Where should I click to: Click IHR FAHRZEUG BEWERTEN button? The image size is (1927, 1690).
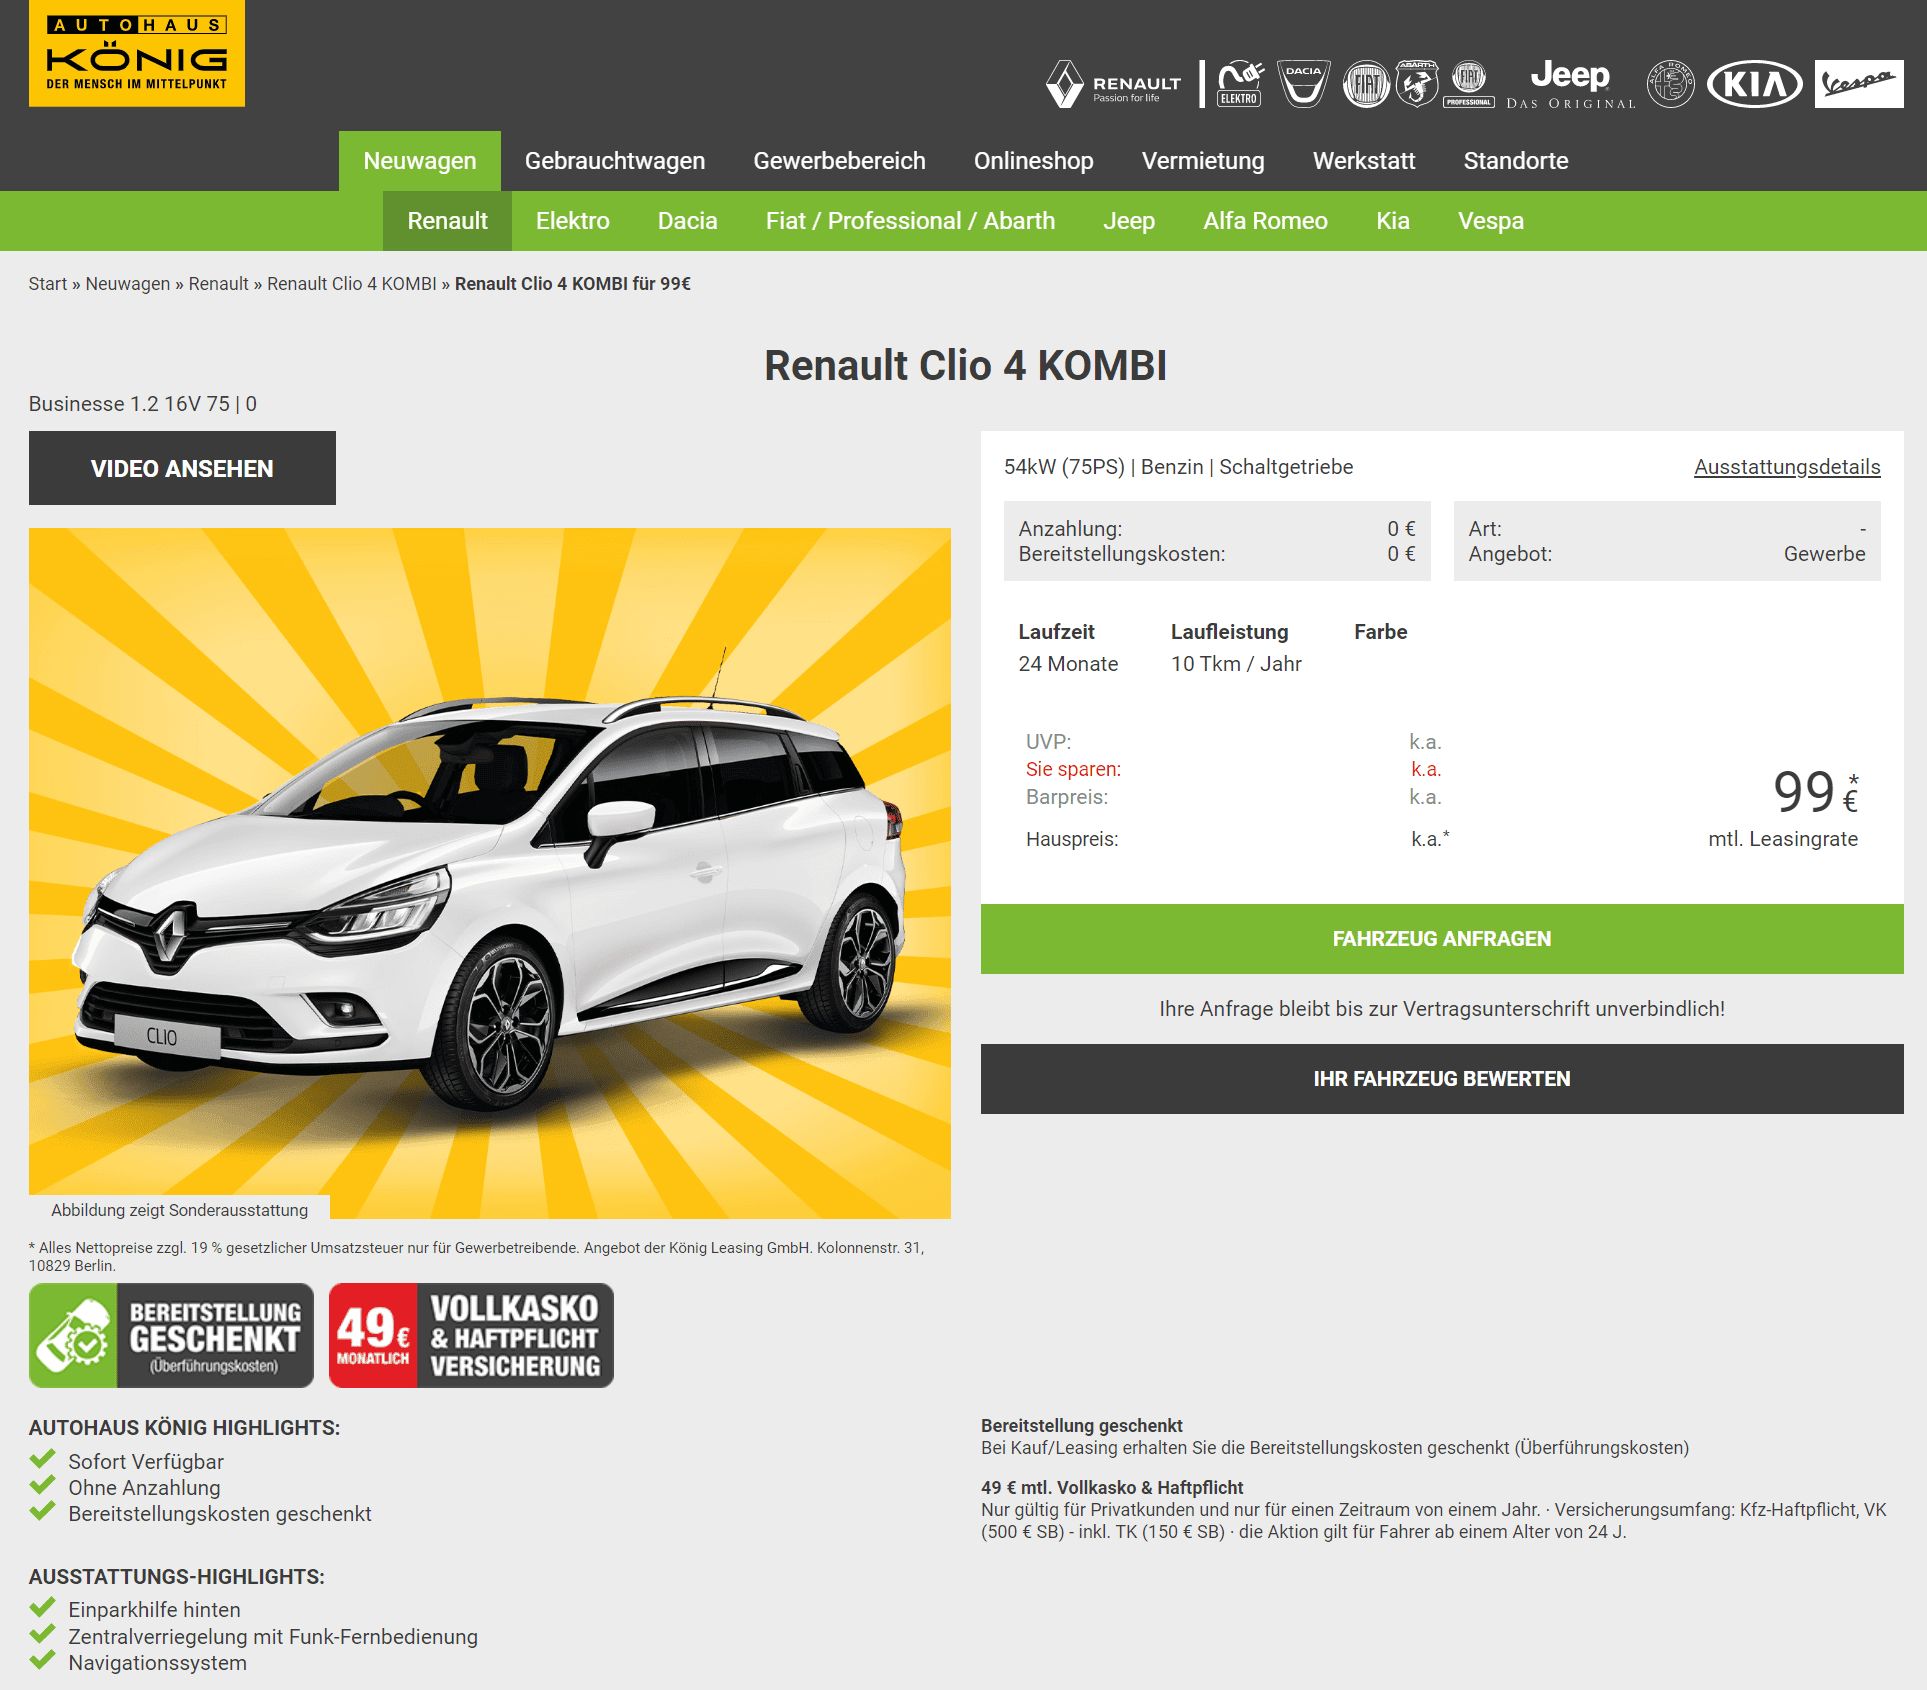pyautogui.click(x=1442, y=1079)
